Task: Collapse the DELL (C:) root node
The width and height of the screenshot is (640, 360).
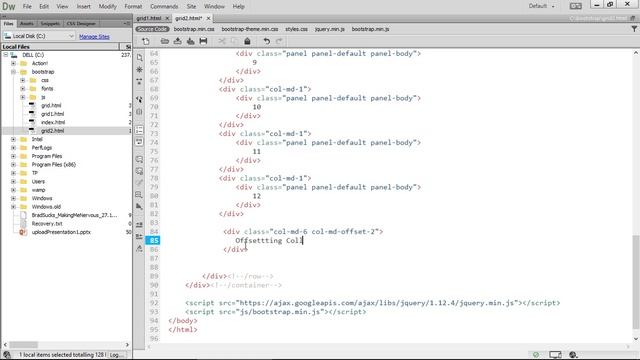Action: click(x=6, y=55)
